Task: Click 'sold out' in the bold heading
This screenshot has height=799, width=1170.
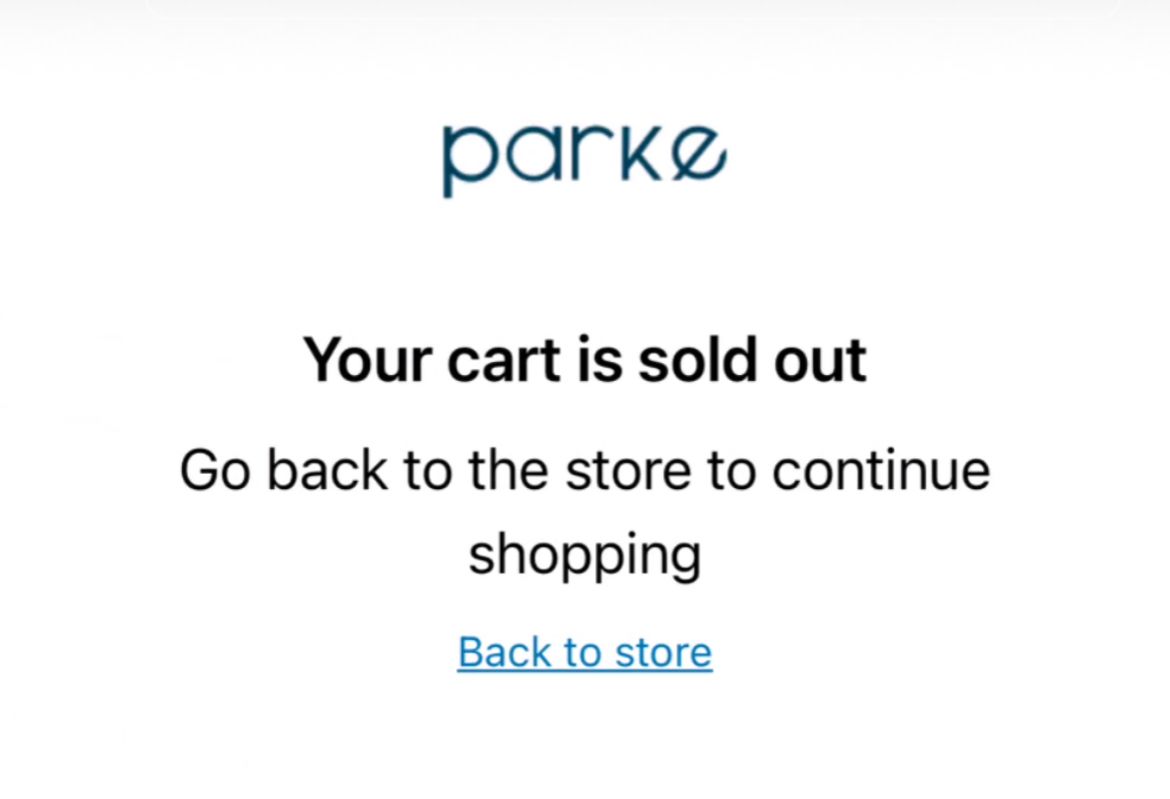Action: (x=752, y=359)
